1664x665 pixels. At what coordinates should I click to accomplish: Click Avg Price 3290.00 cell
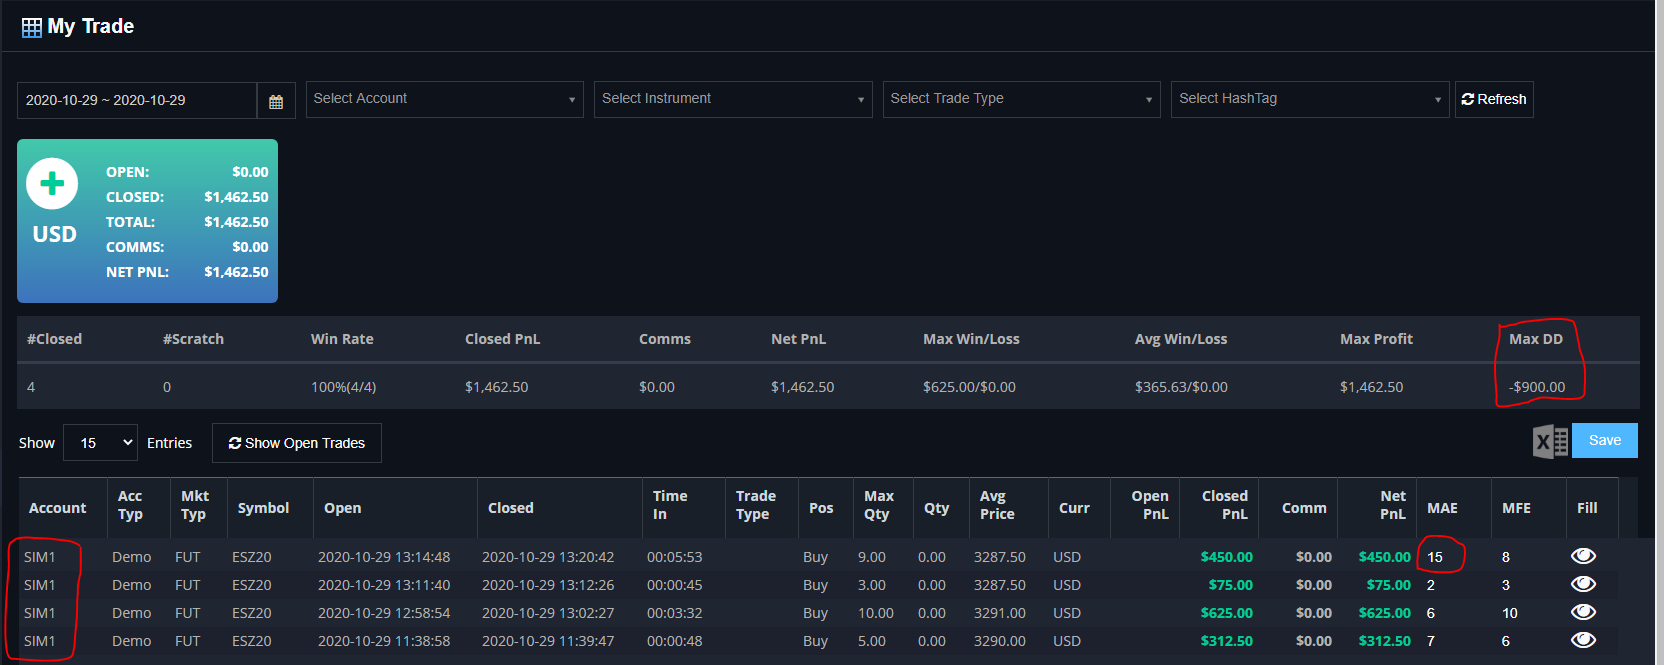pyautogui.click(x=1000, y=641)
